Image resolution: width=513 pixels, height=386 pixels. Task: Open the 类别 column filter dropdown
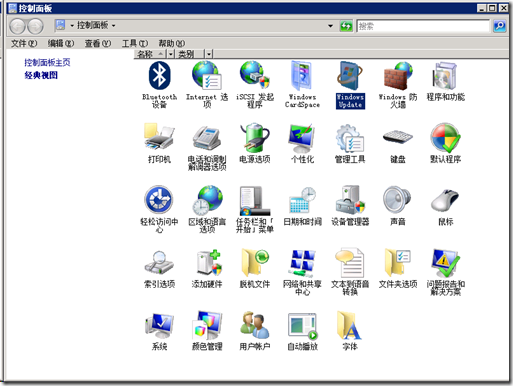coord(209,54)
